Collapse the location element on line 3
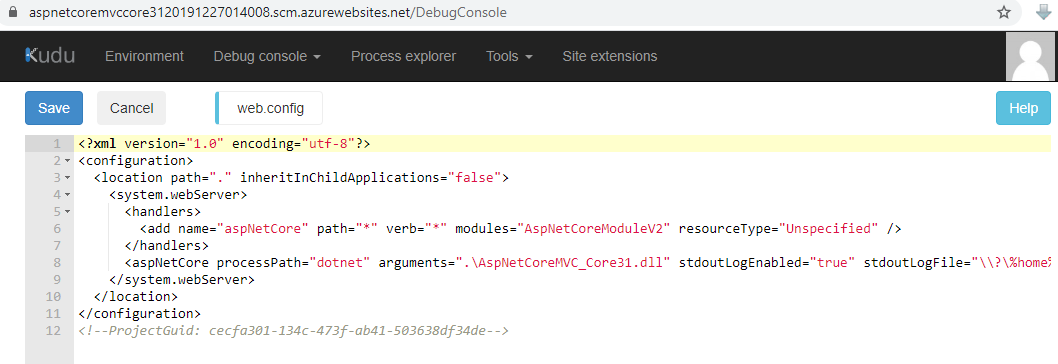The width and height of the screenshot is (1058, 364). pyautogui.click(x=67, y=178)
